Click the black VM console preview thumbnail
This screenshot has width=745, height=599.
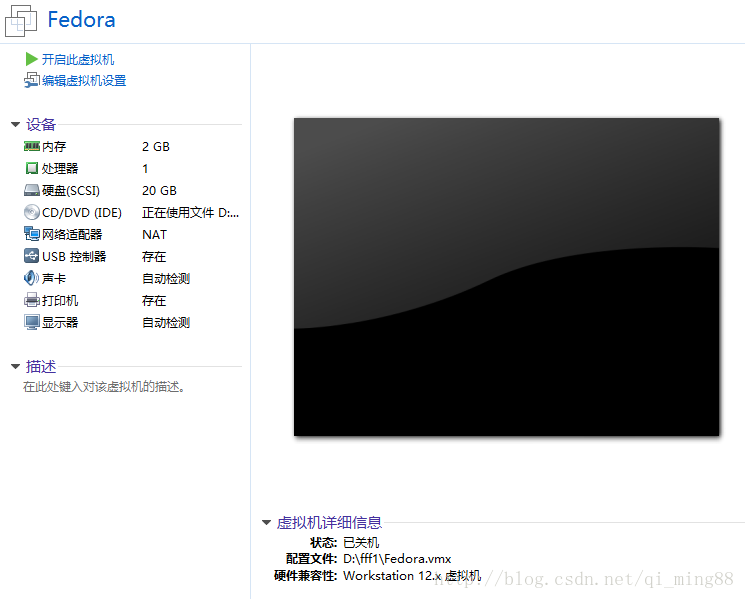point(506,277)
